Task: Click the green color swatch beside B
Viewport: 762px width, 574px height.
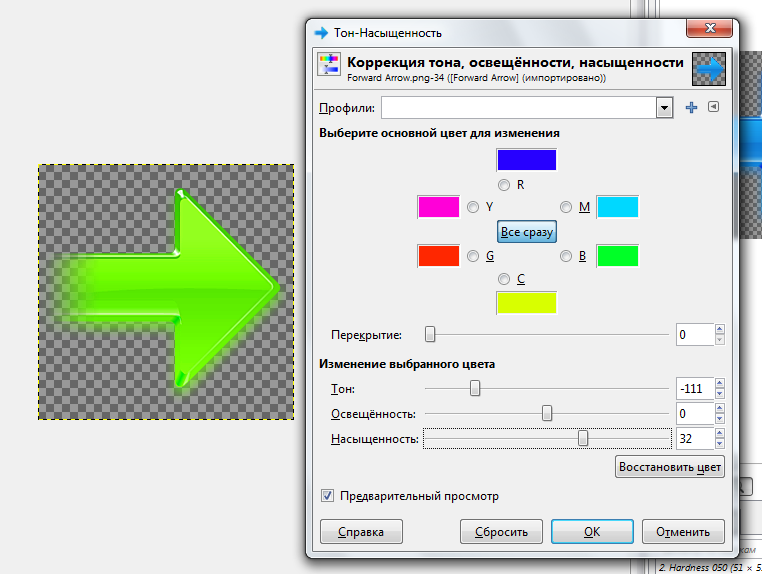Action: click(618, 256)
